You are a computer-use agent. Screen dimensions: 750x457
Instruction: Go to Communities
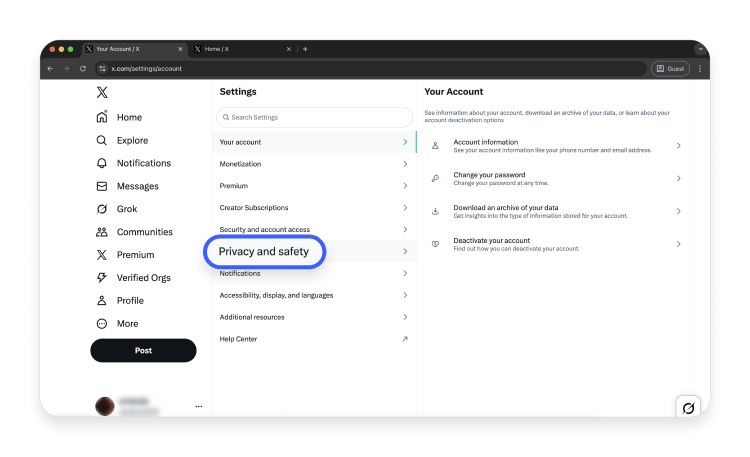pos(134,232)
